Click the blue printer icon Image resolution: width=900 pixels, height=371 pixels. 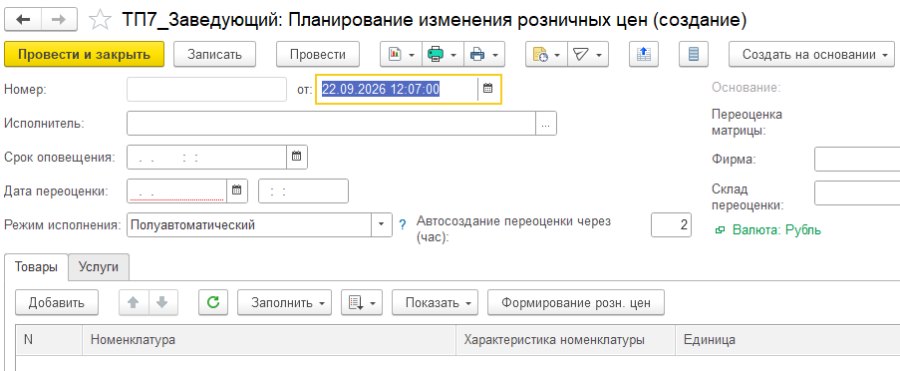[477, 55]
